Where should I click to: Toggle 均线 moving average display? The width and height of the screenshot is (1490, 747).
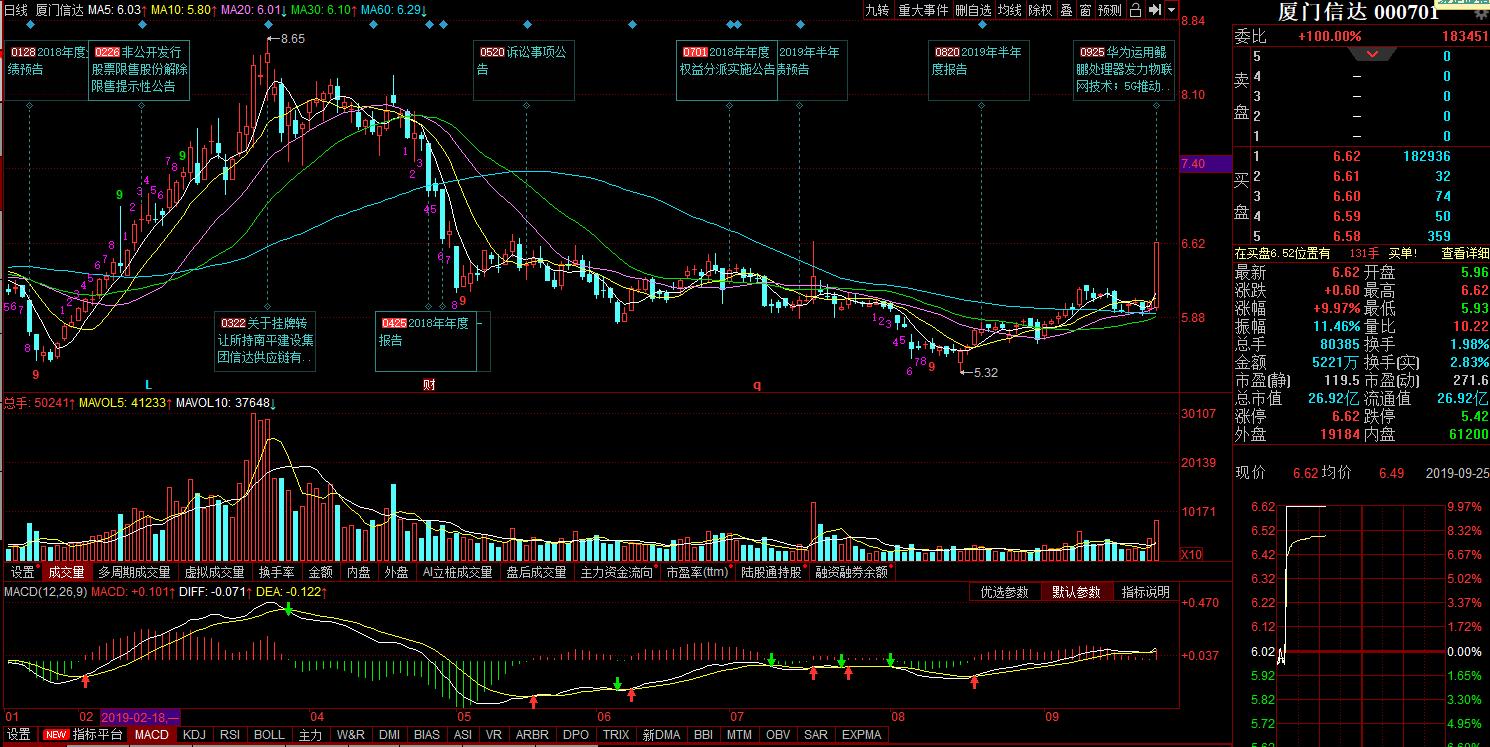1011,10
